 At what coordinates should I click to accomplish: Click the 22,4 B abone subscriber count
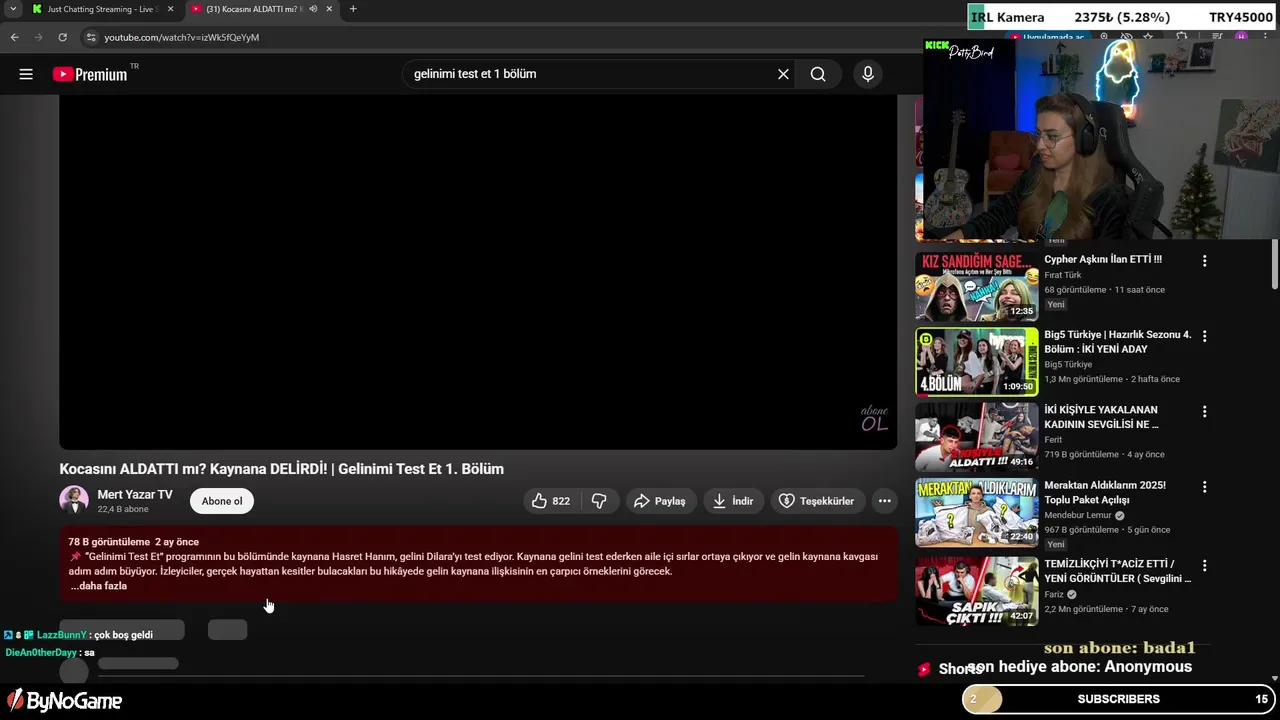coord(123,509)
